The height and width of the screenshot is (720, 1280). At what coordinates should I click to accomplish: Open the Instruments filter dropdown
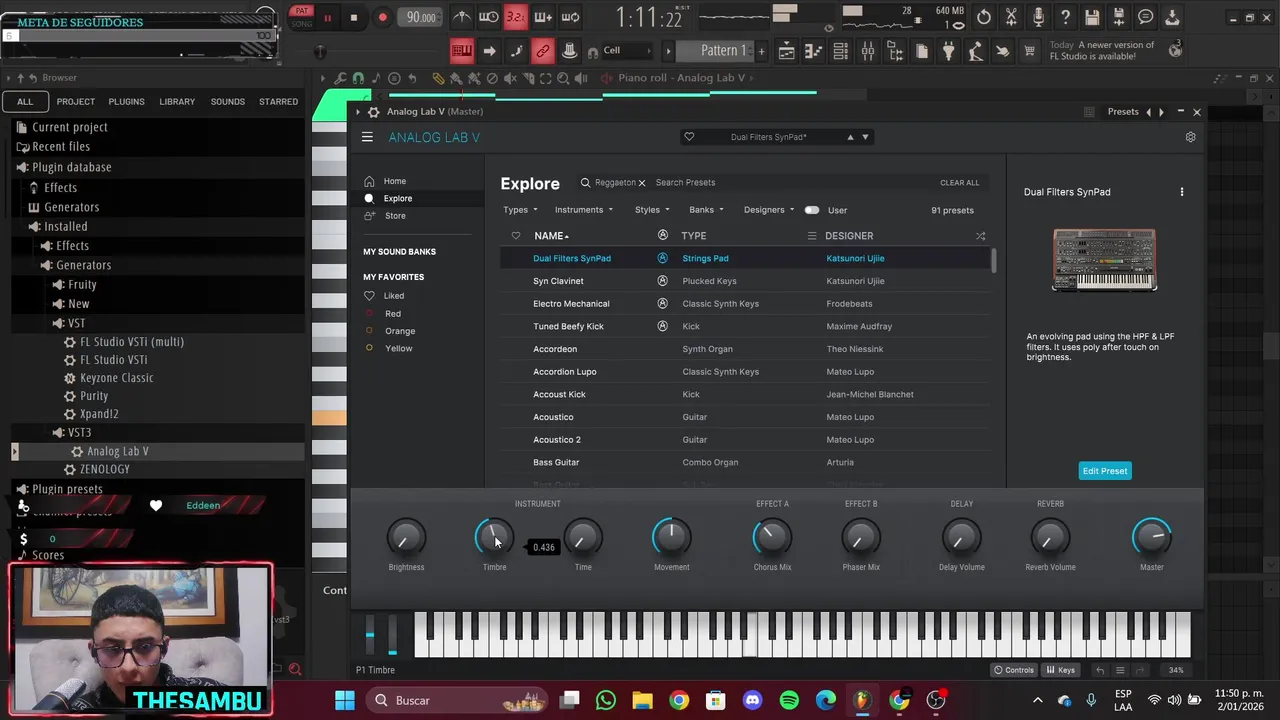click(584, 210)
